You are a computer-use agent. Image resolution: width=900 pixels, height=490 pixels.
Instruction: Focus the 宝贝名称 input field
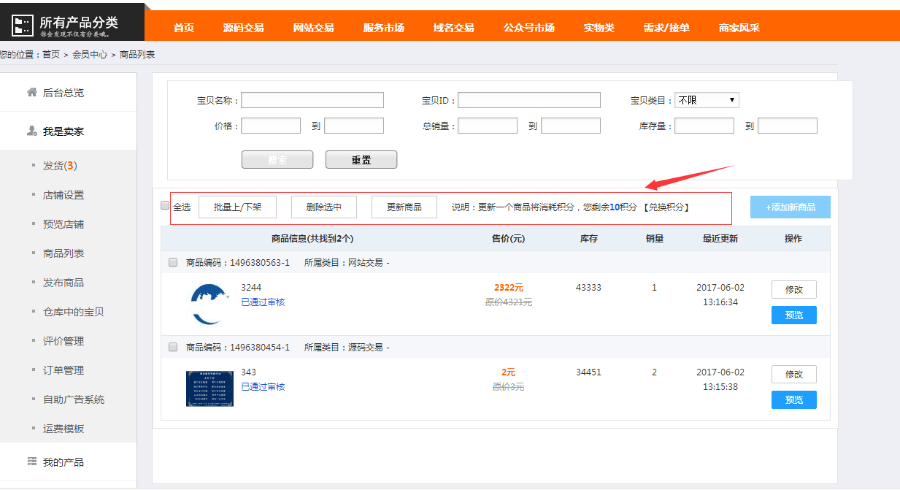coord(312,100)
